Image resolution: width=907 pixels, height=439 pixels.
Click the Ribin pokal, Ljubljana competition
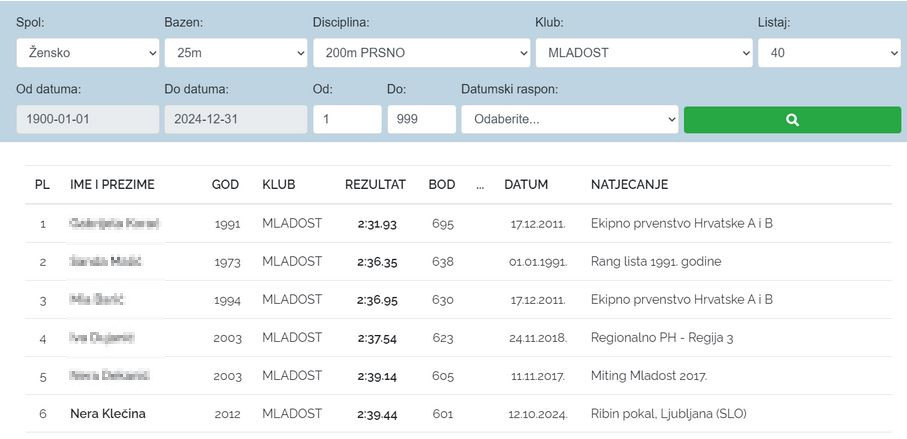coord(668,414)
